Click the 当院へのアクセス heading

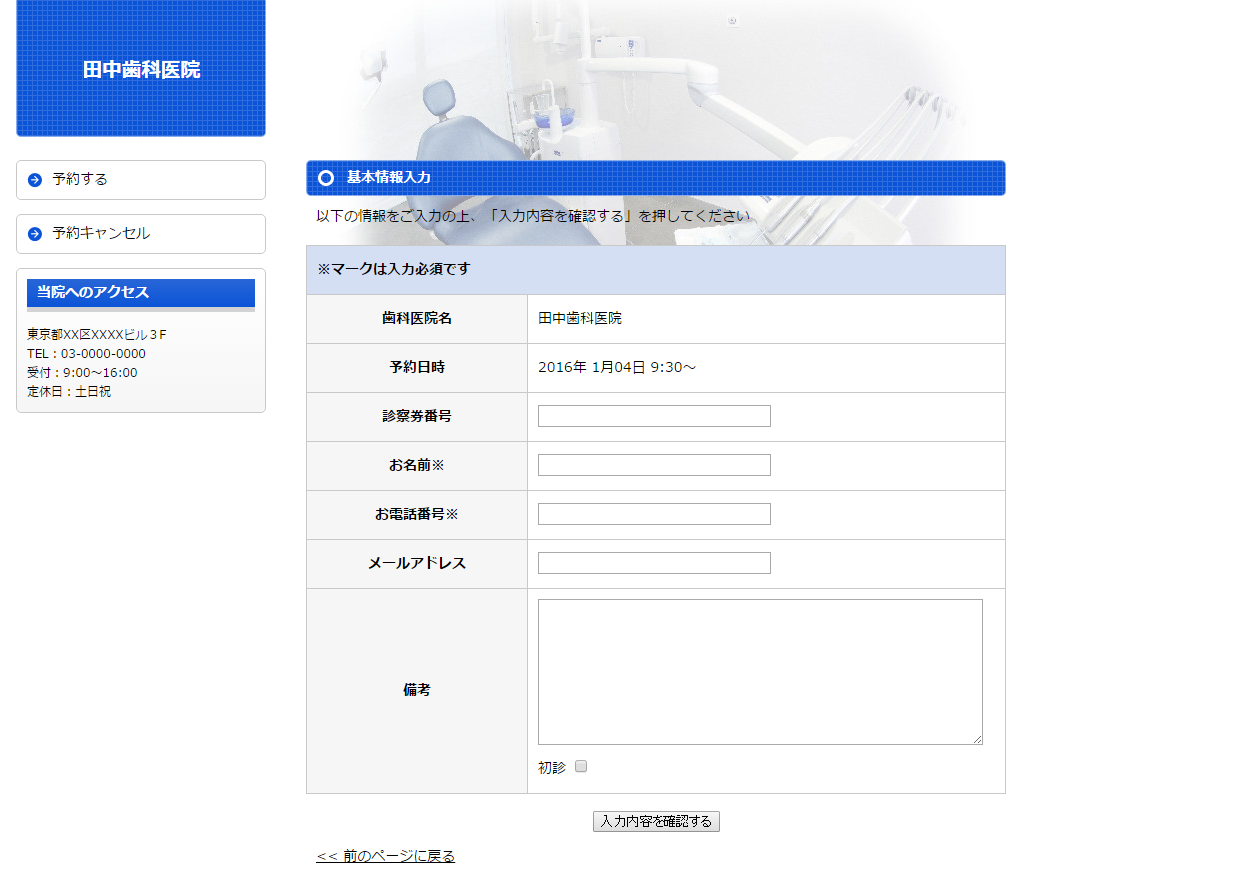pyautogui.click(x=93, y=292)
